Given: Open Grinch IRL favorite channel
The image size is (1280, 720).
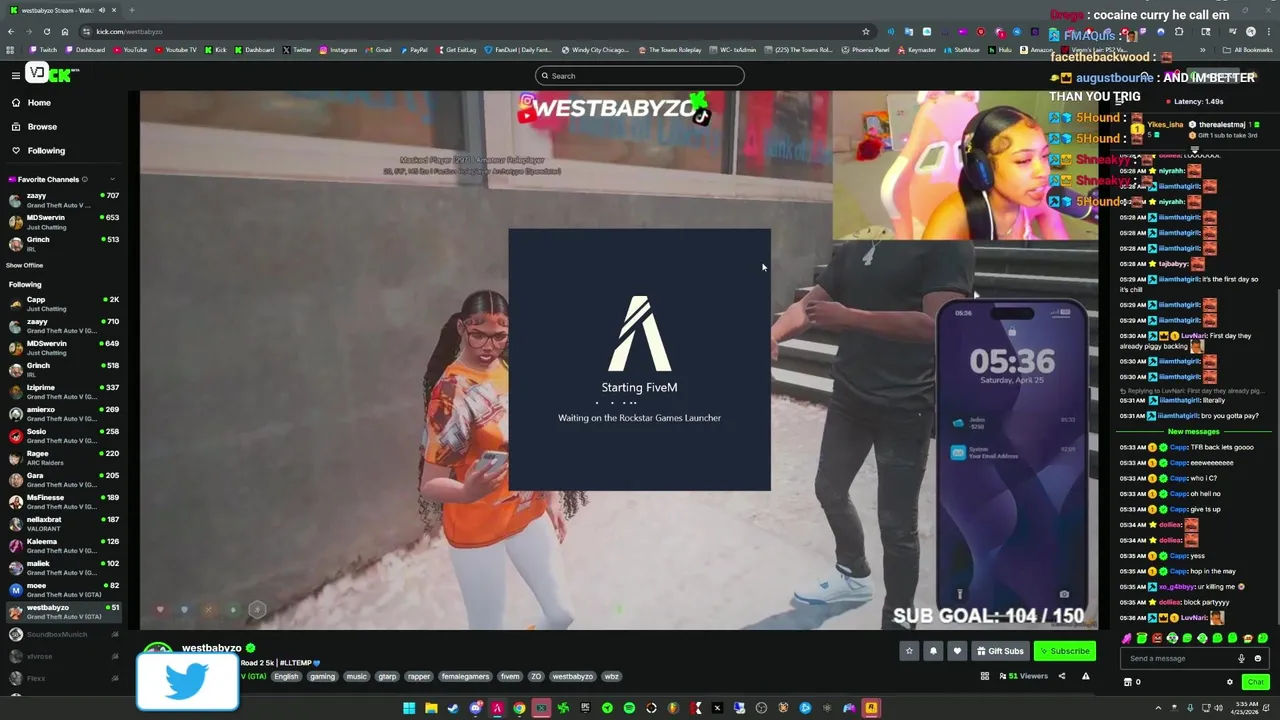Looking at the screenshot, I should [63, 244].
